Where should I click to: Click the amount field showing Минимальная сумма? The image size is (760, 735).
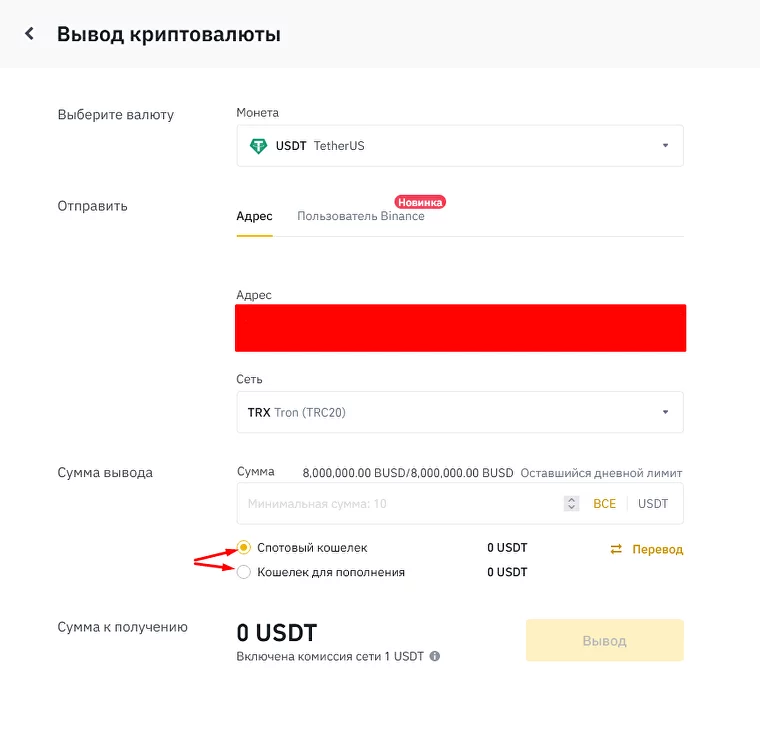tap(400, 504)
